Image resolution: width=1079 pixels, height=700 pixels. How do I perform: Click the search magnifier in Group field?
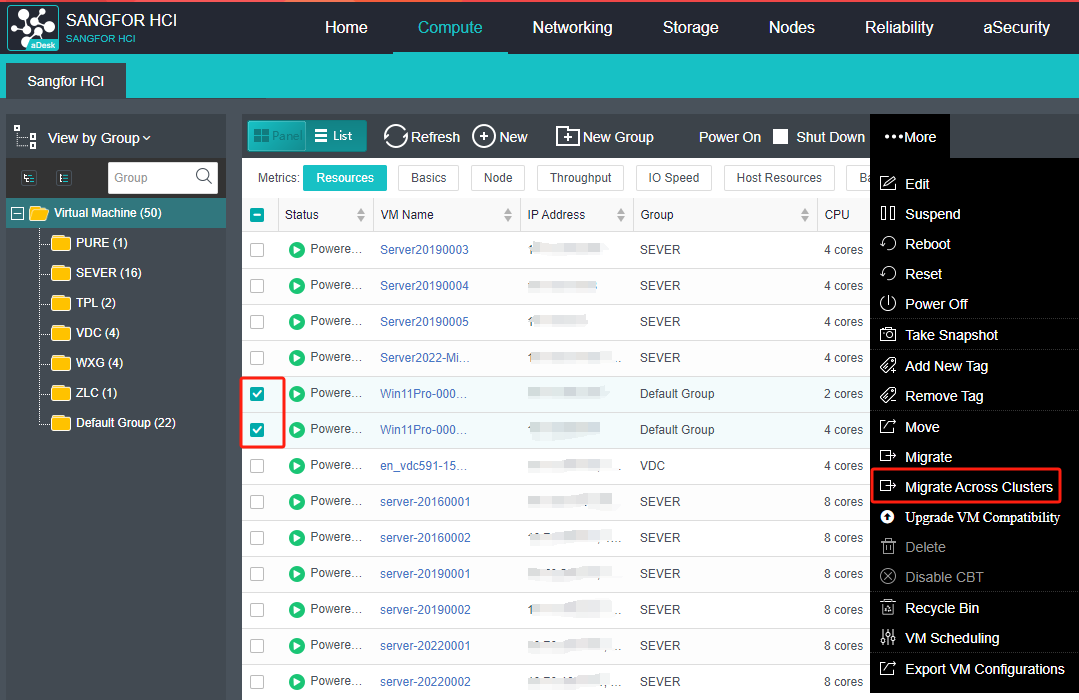tap(204, 177)
